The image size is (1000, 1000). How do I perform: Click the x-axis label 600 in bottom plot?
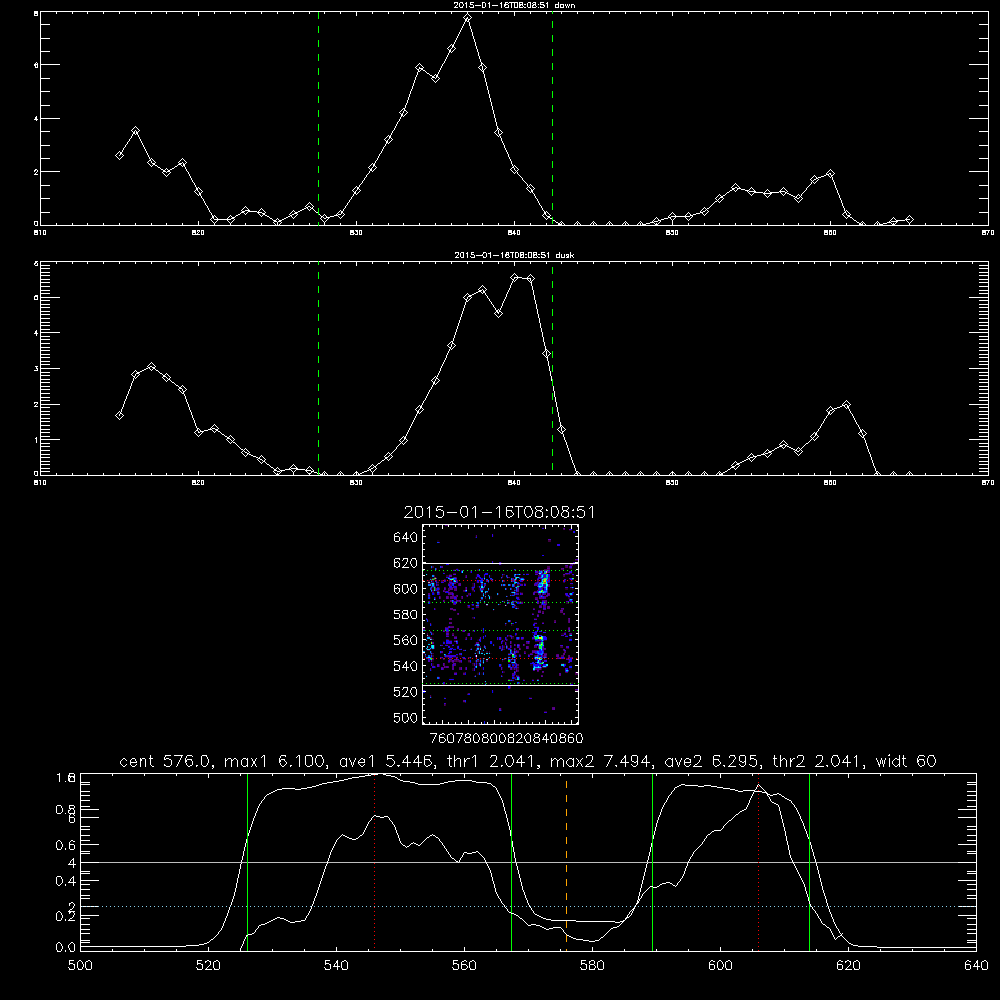[721, 966]
